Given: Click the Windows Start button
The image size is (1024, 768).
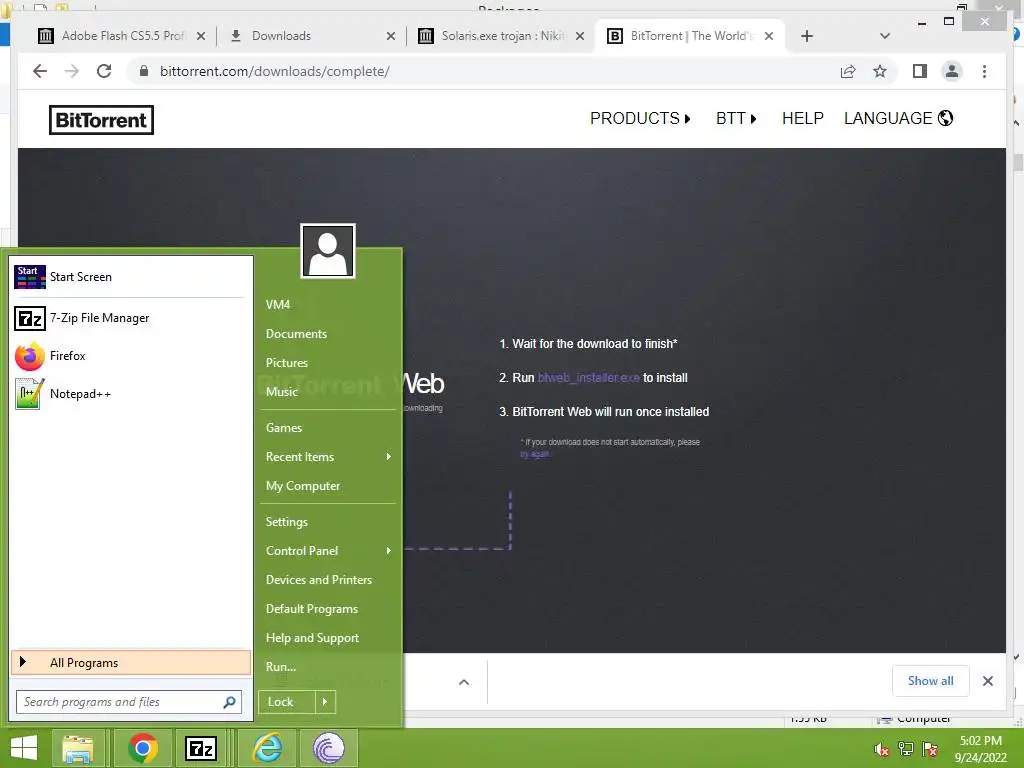Looking at the screenshot, I should [24, 748].
